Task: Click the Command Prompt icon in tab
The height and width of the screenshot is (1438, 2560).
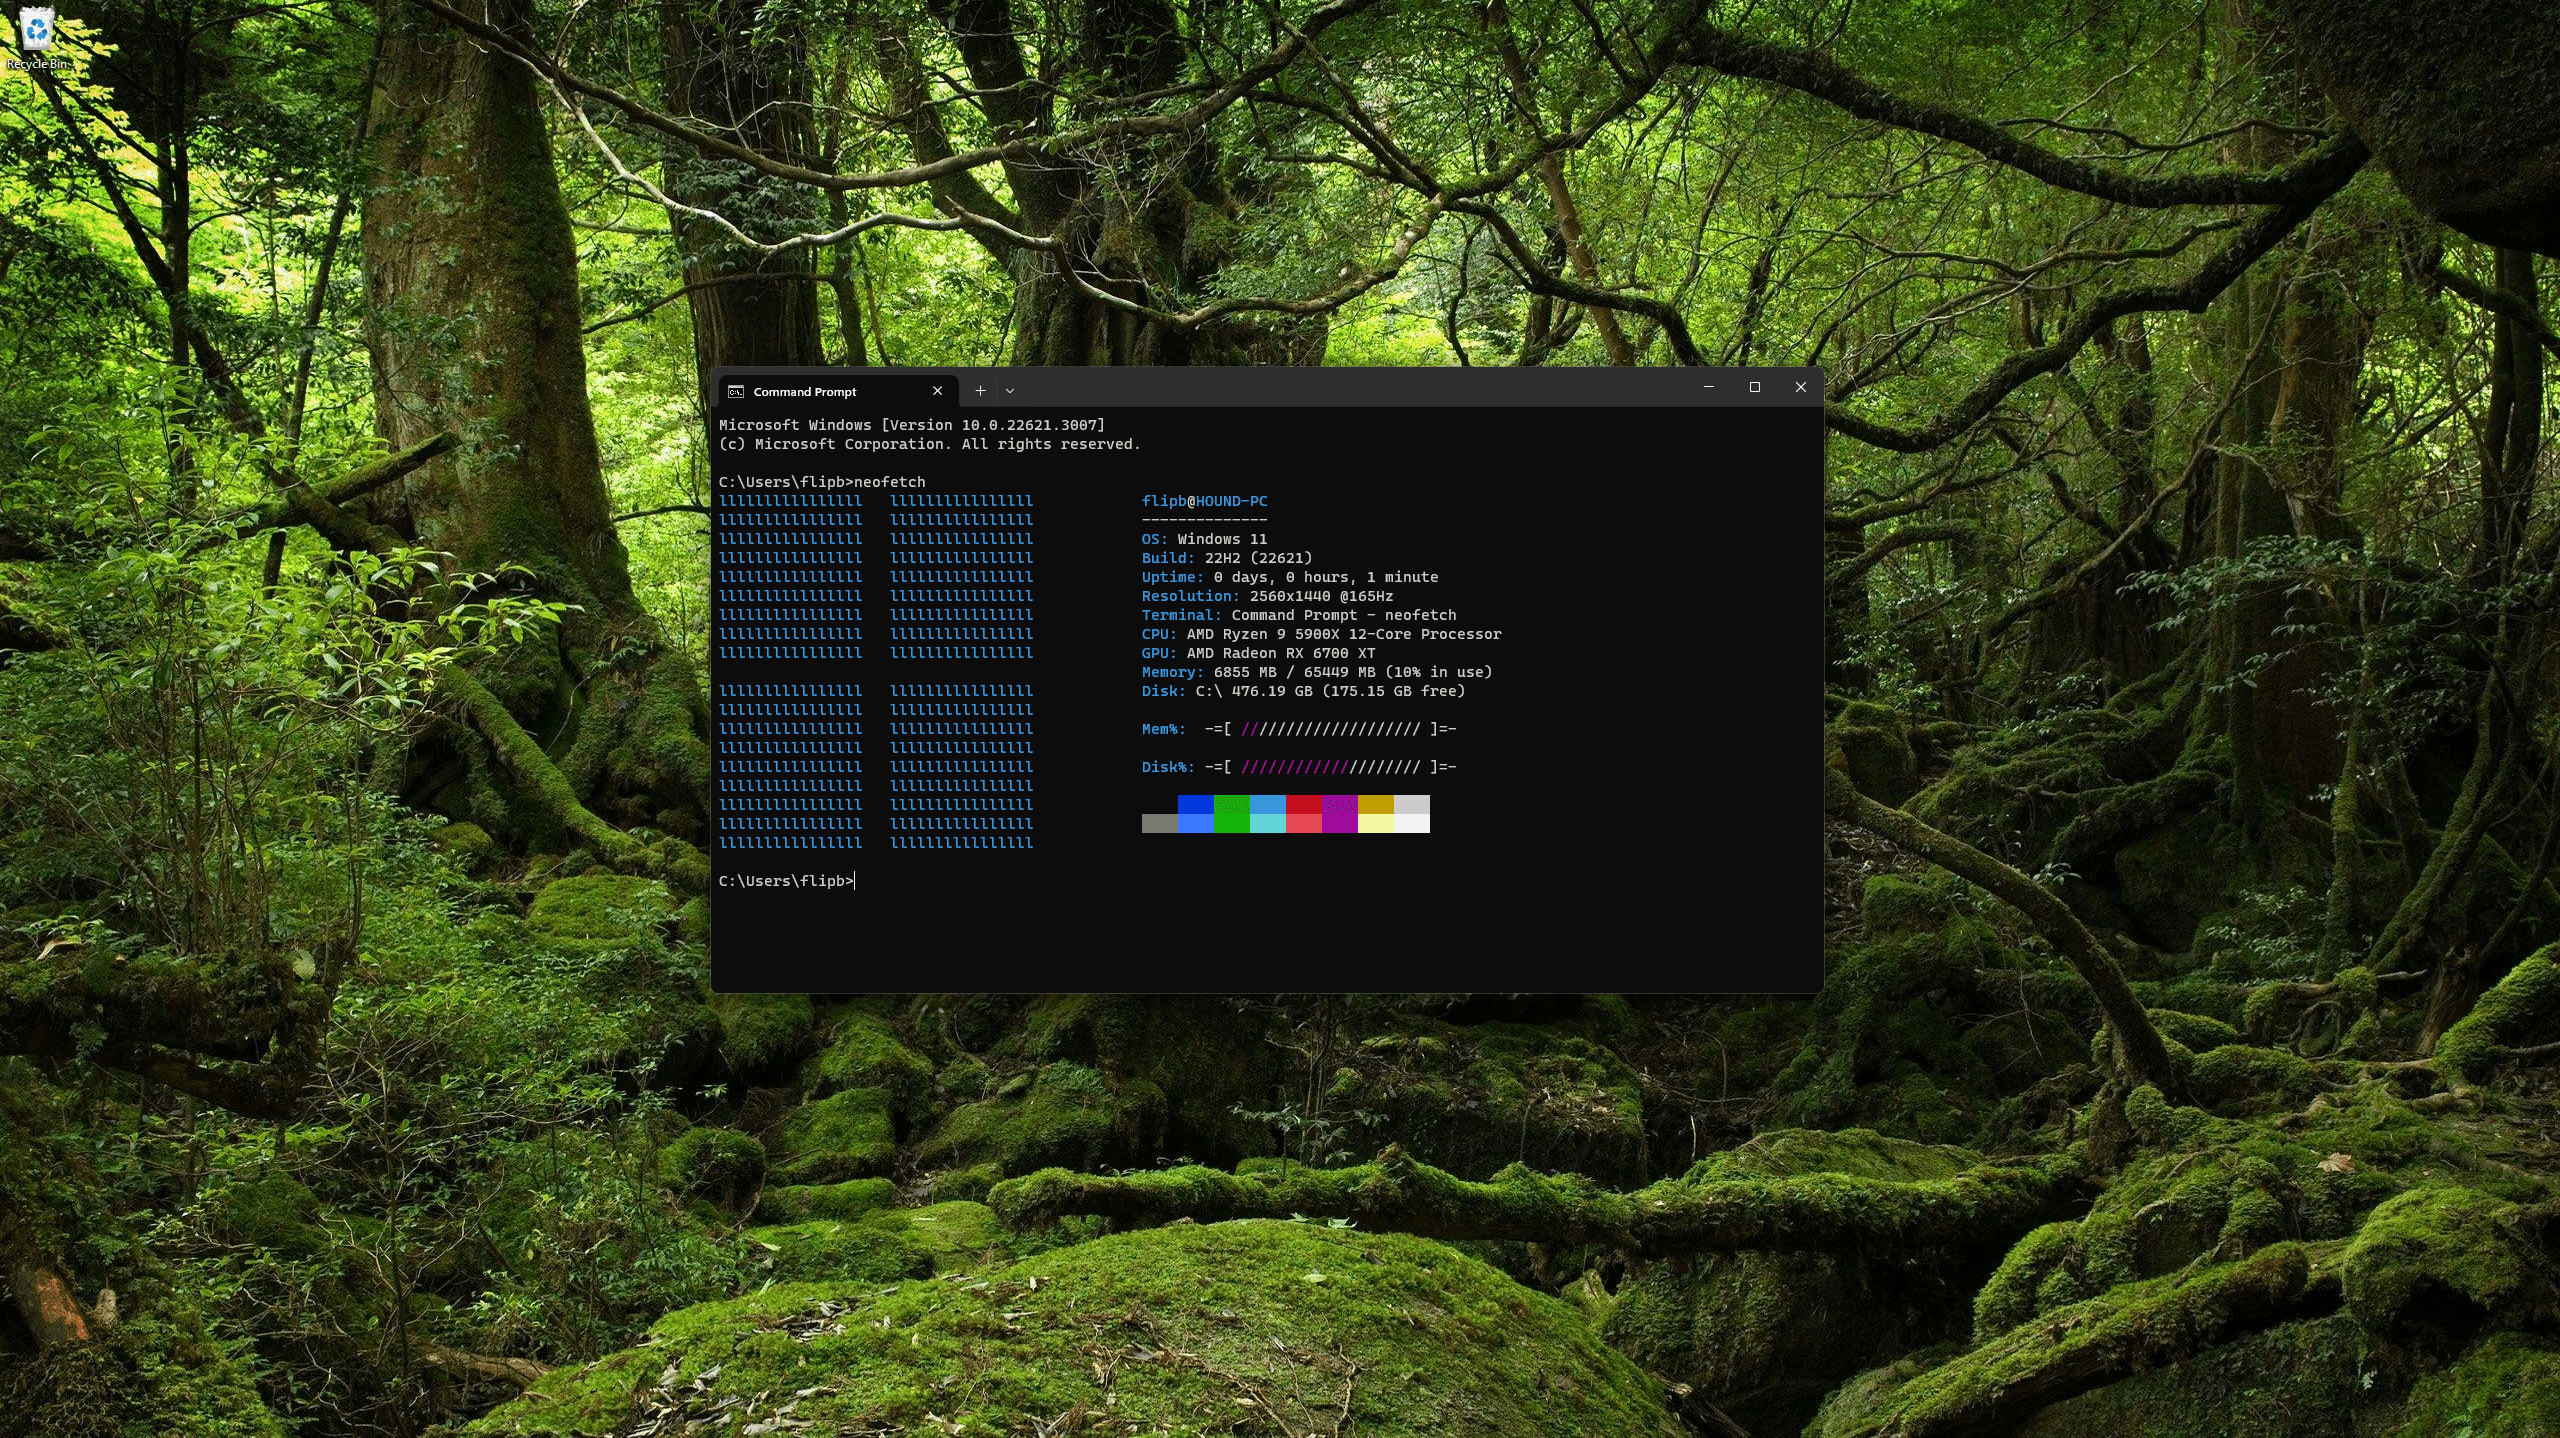Action: (x=736, y=391)
